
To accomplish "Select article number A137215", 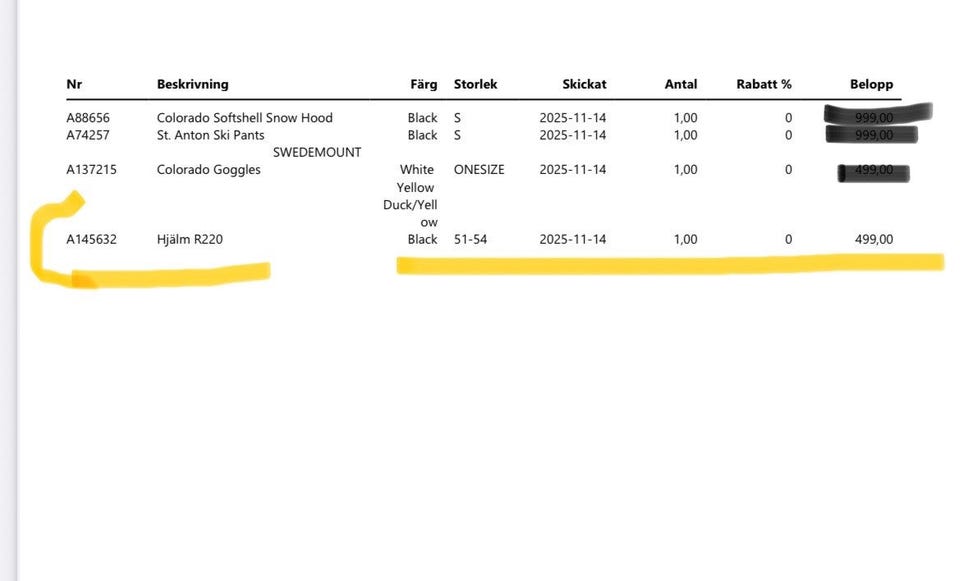I will pyautogui.click(x=91, y=170).
